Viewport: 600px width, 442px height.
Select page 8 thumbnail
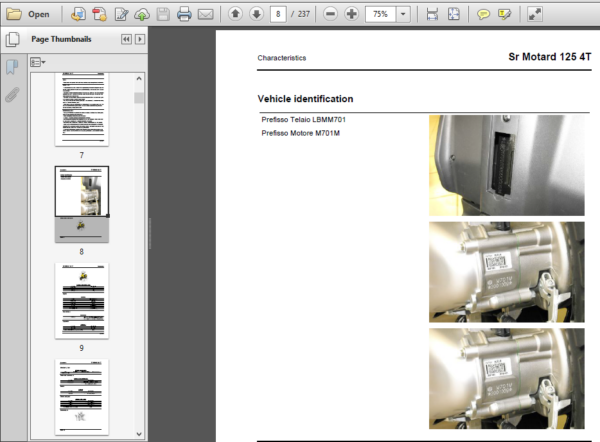point(82,204)
